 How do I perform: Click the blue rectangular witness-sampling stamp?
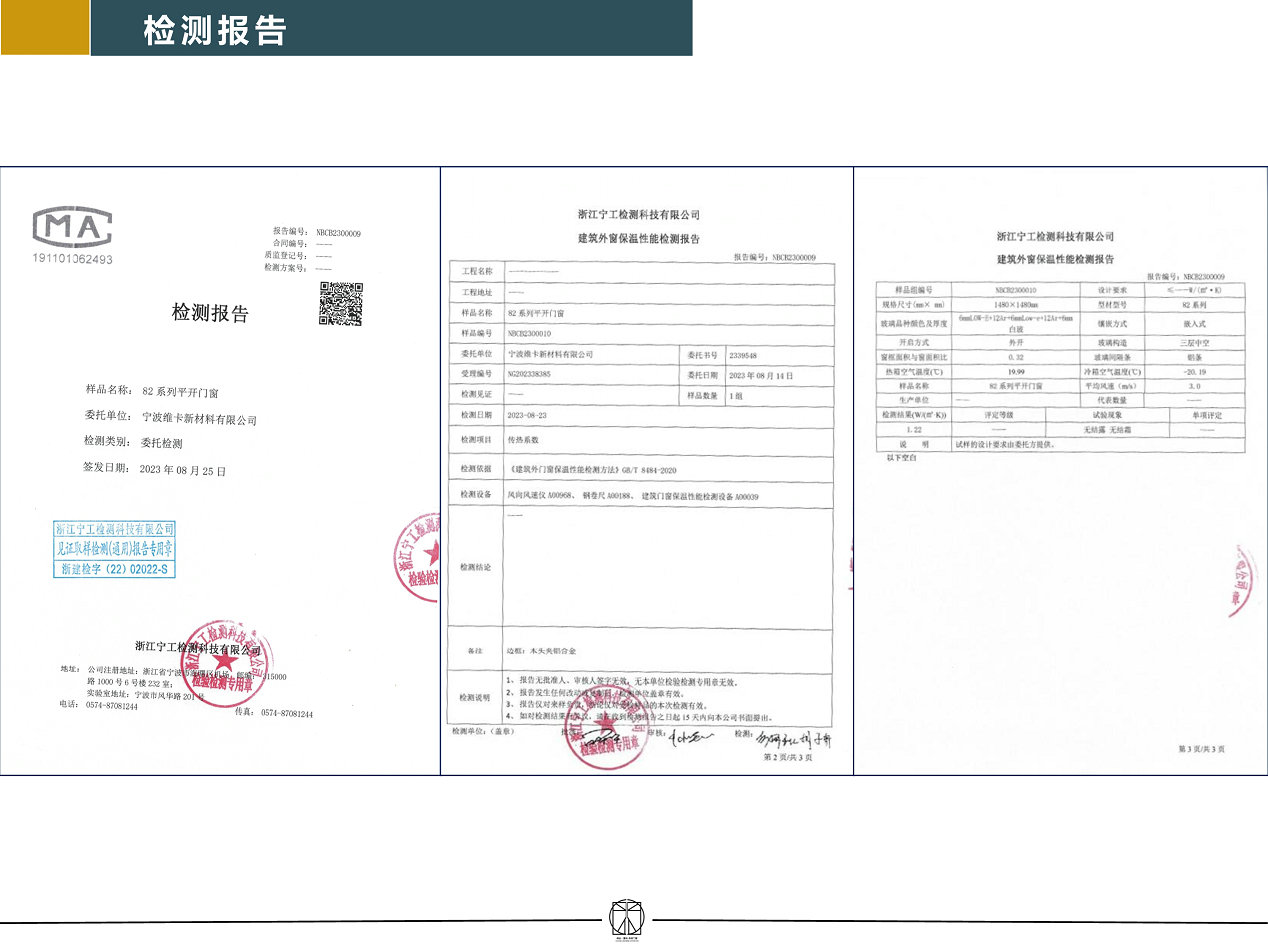tap(114, 549)
